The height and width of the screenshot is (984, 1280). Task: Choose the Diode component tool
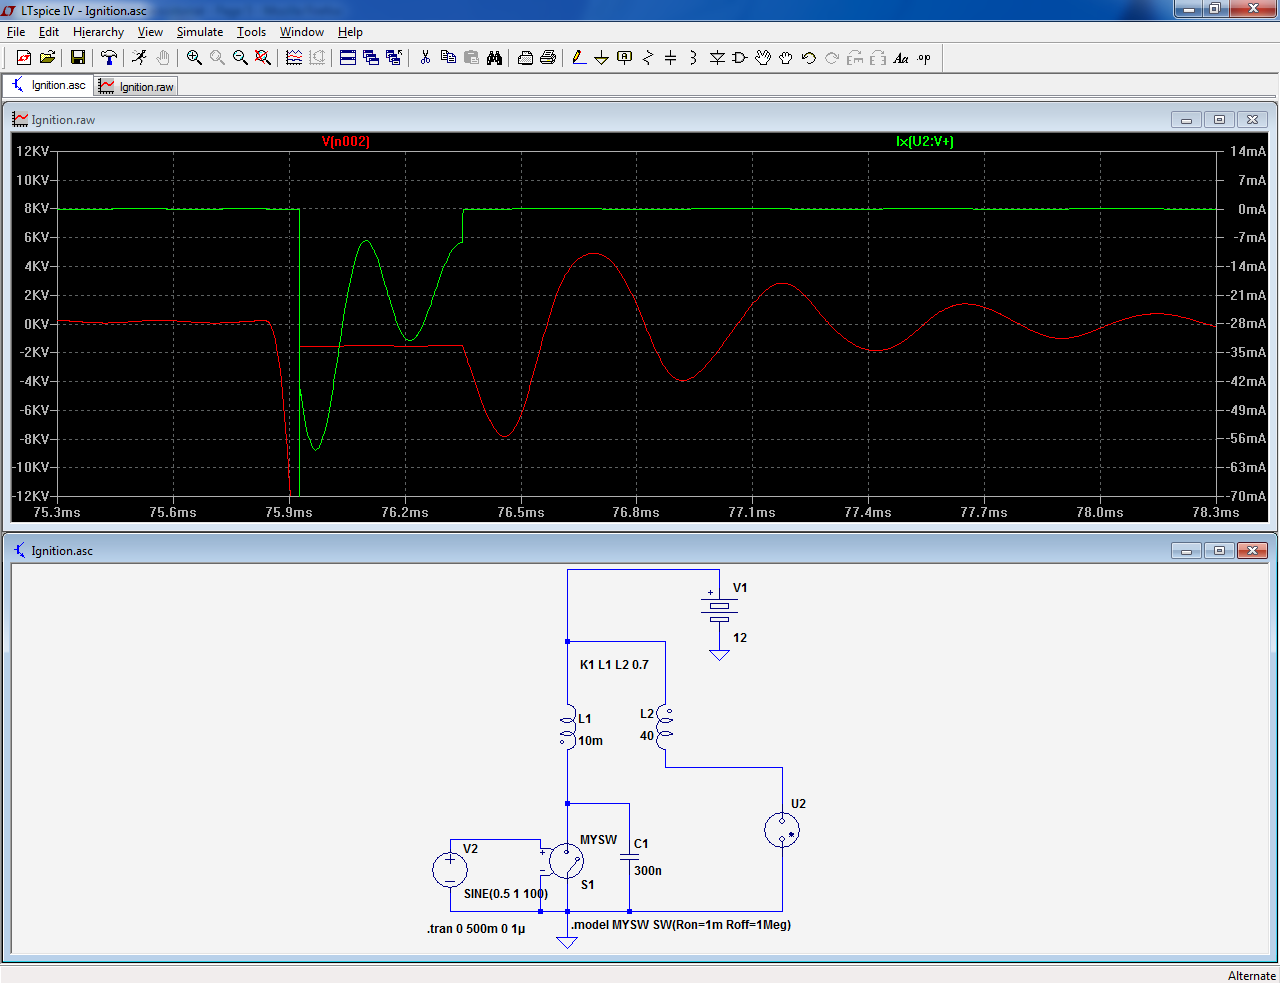click(717, 58)
